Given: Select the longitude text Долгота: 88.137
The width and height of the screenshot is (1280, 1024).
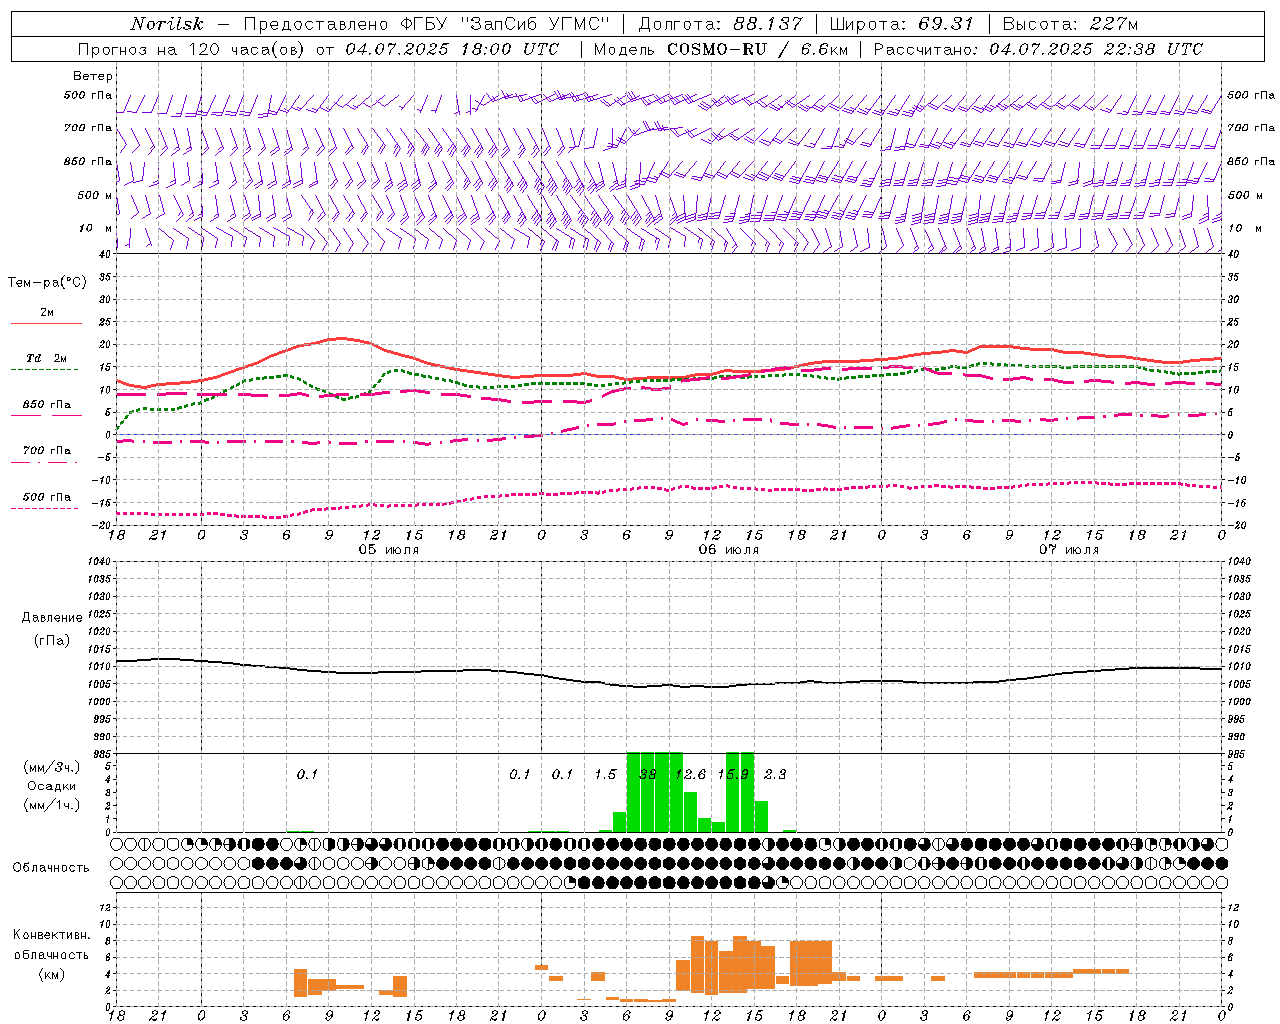Looking at the screenshot, I should coord(720,24).
